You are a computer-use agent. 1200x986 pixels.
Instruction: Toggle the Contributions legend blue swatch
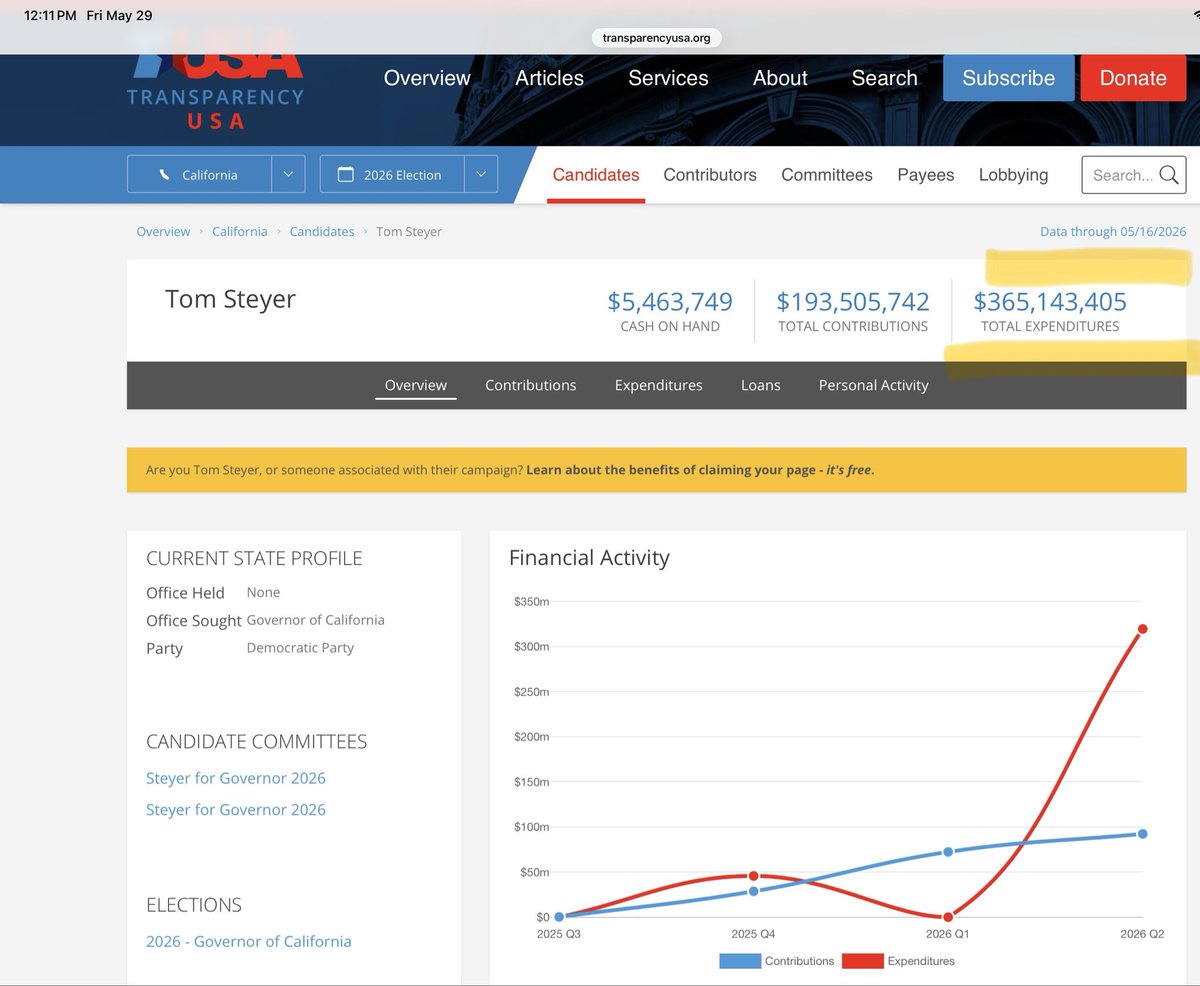tap(739, 961)
